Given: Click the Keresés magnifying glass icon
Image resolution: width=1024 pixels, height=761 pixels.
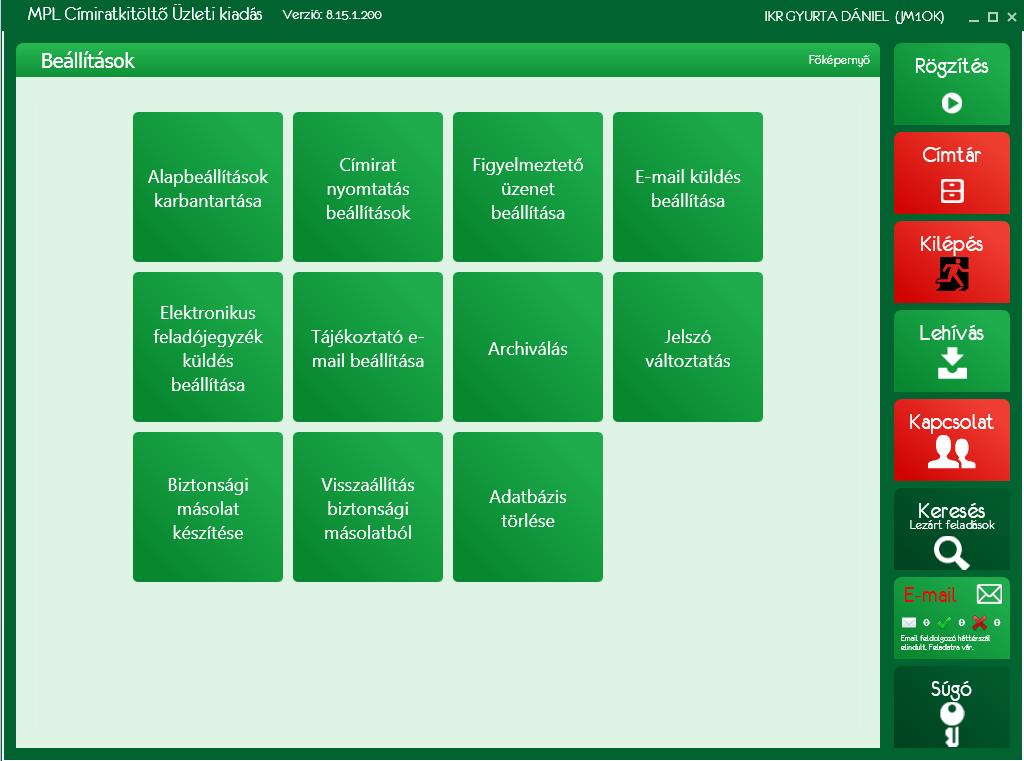Looking at the screenshot, I should pos(952,553).
